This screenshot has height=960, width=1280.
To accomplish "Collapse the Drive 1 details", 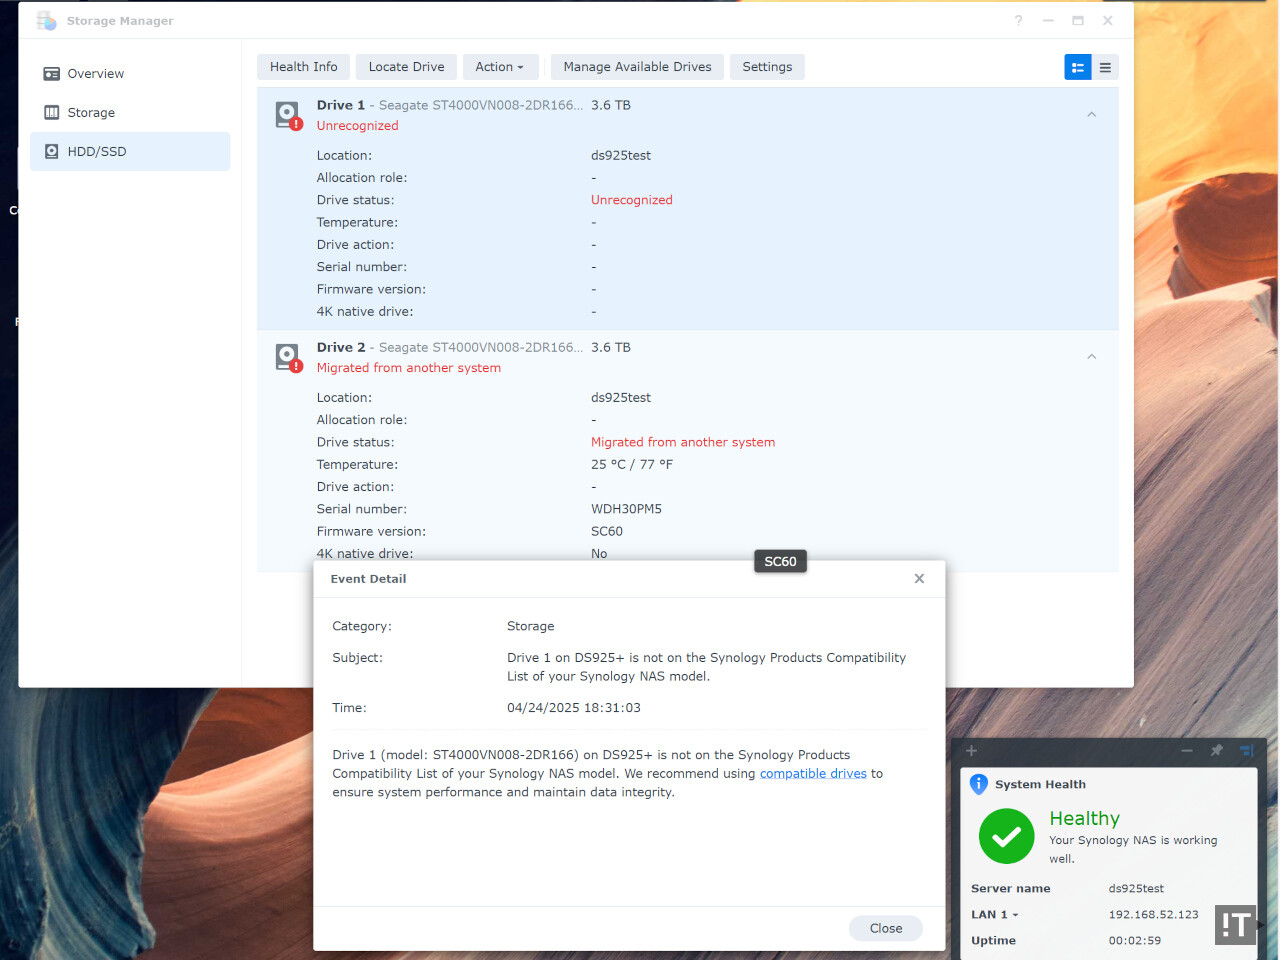I will (1091, 115).
